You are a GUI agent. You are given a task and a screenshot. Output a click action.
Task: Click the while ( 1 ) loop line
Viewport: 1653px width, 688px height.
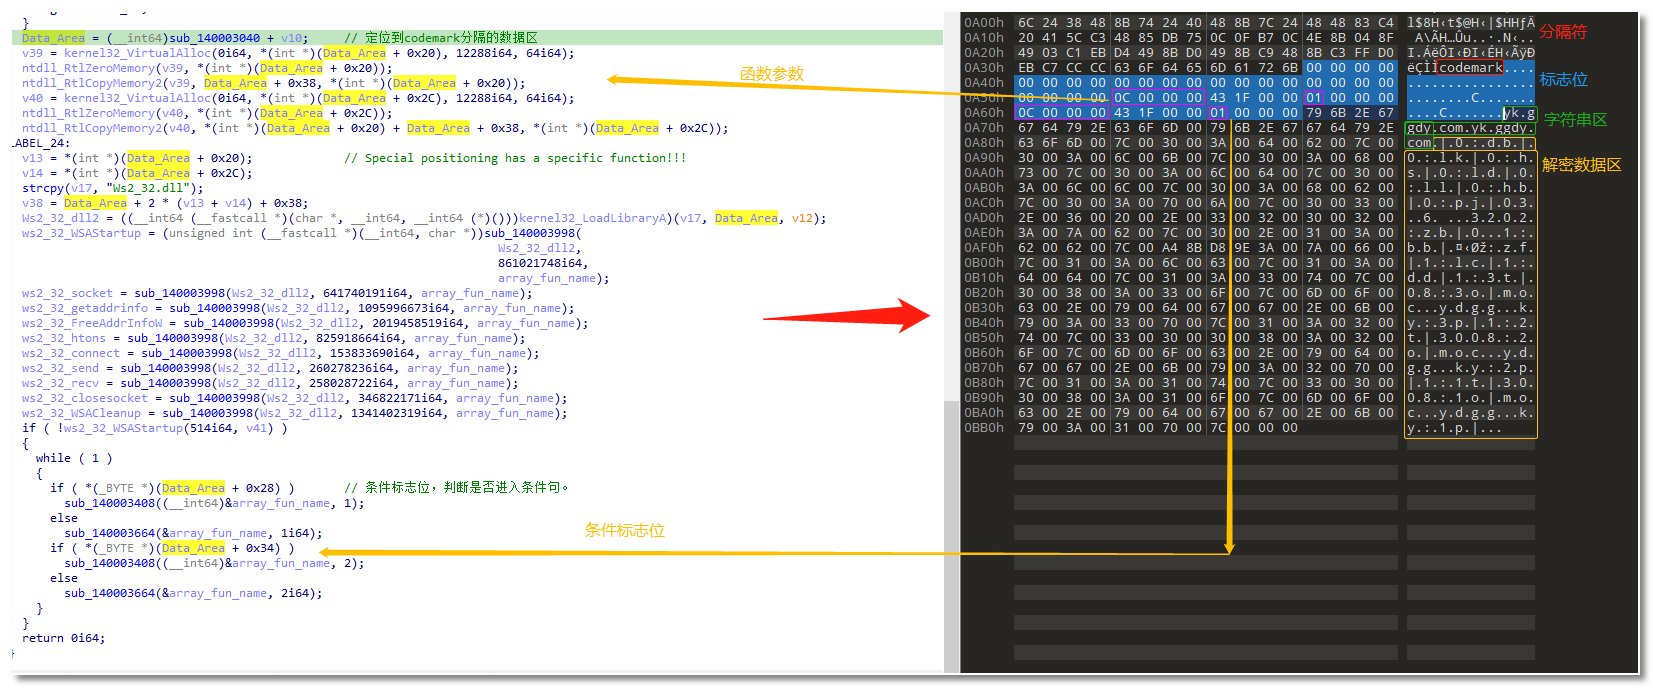tap(74, 458)
